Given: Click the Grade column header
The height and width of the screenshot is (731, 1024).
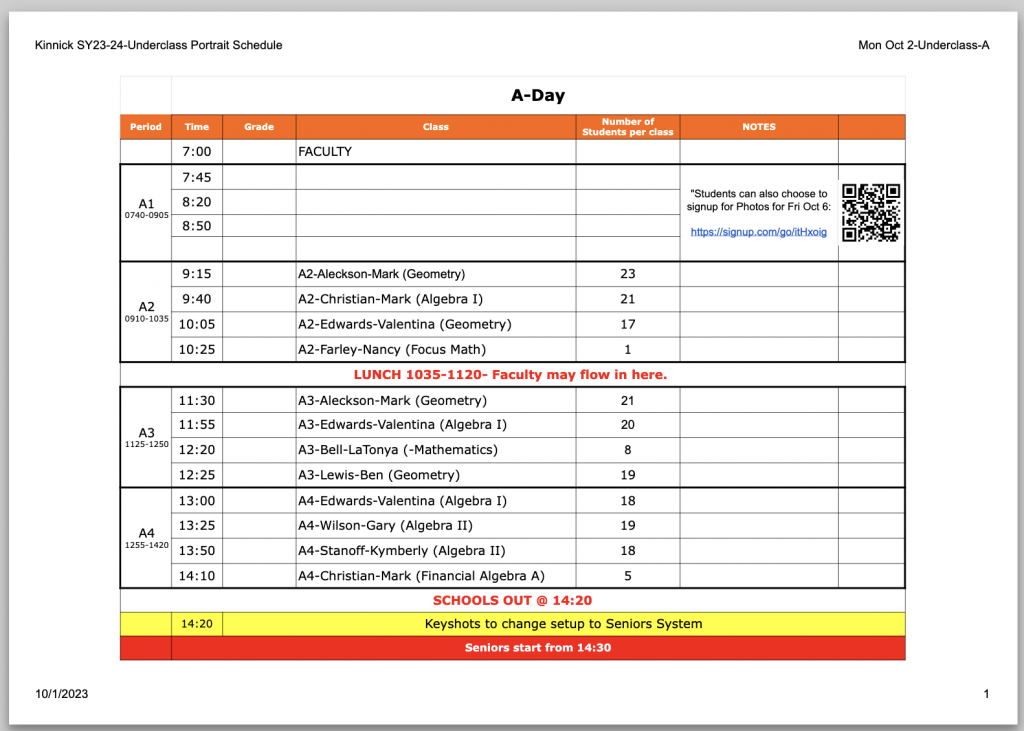Looking at the screenshot, I should pos(259,127).
